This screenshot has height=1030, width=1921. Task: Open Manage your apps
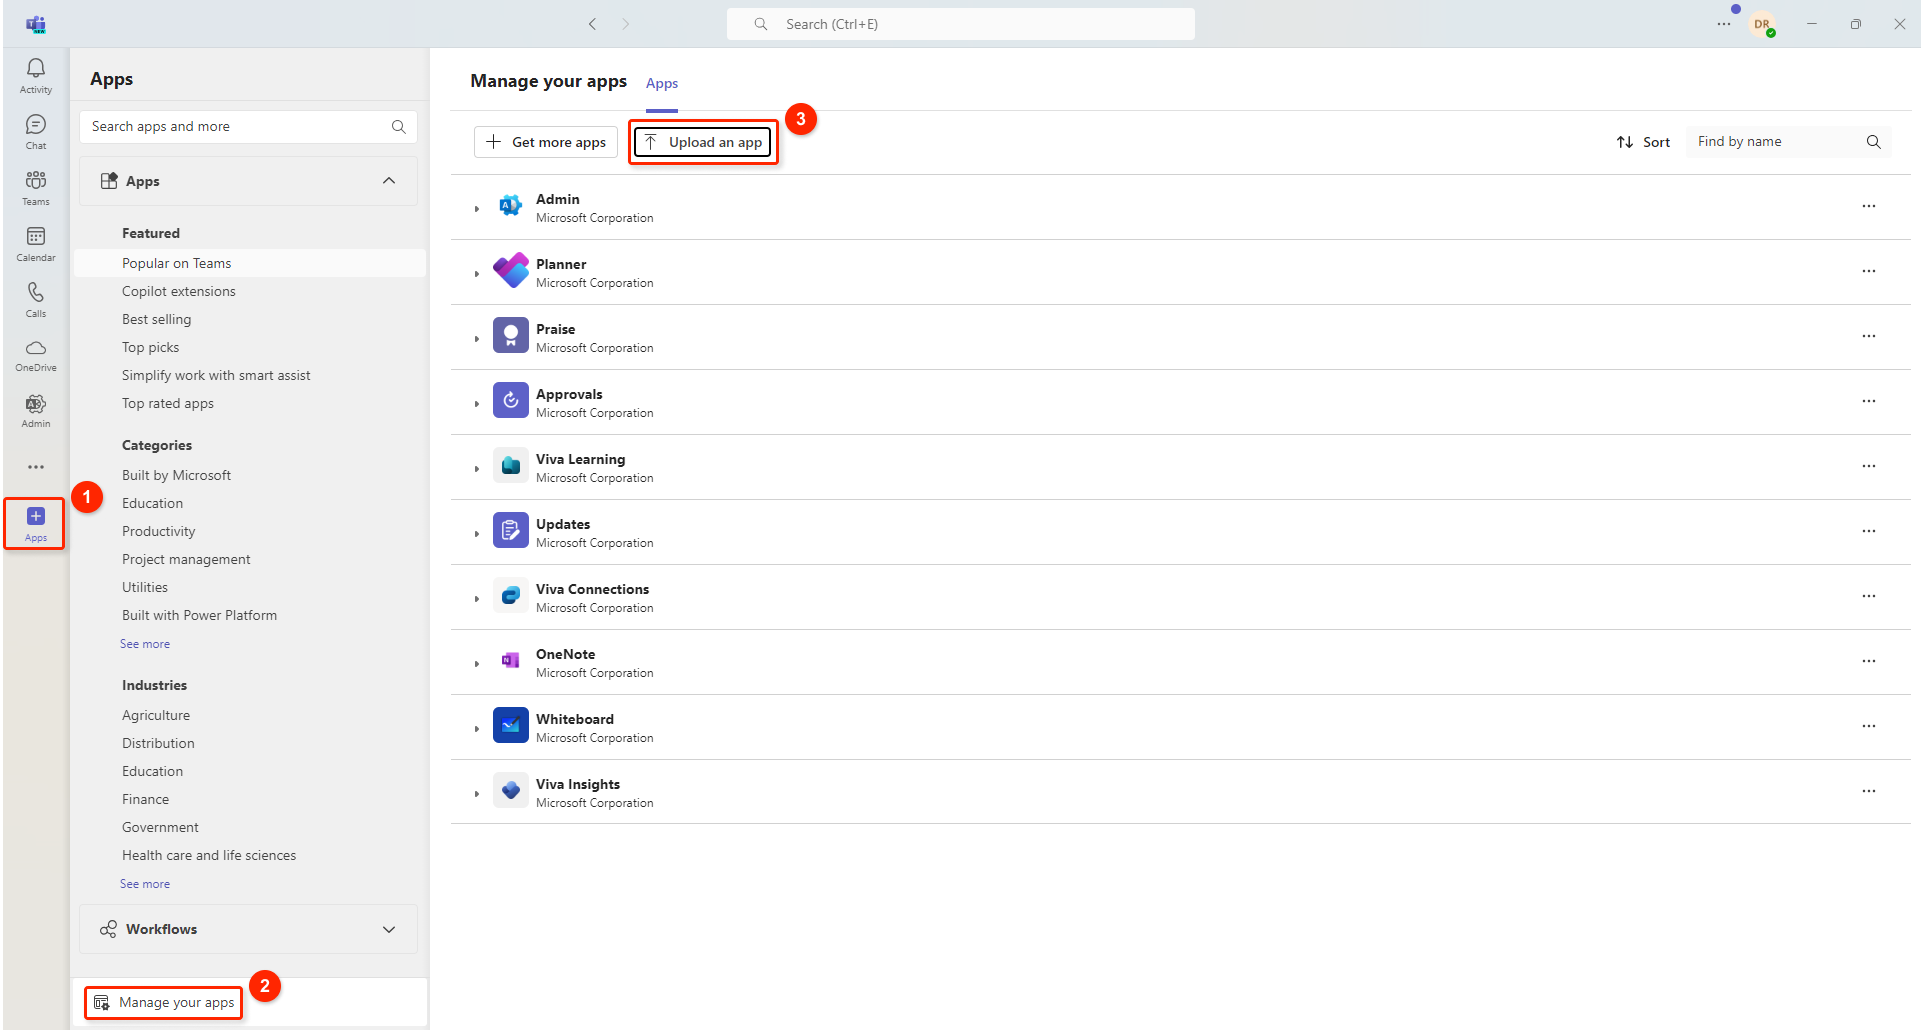[164, 1002]
